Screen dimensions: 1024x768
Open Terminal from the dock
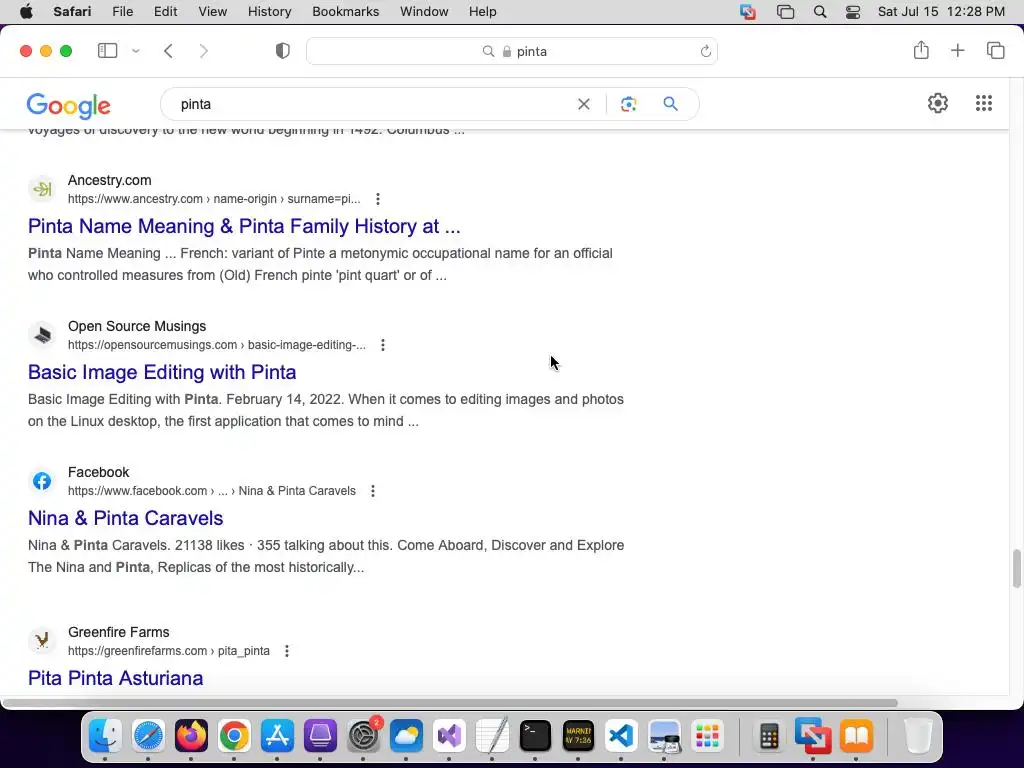click(535, 737)
